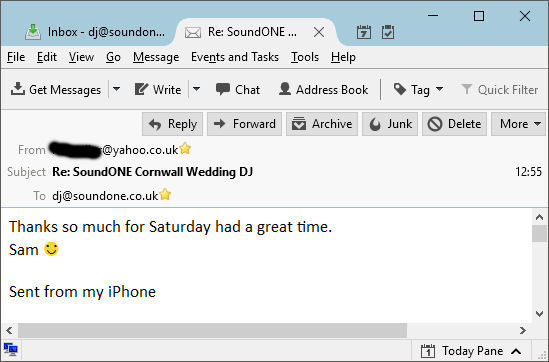Close the Re: SoundONE message tab
Screen dimensions: 549x362
pos(319,33)
